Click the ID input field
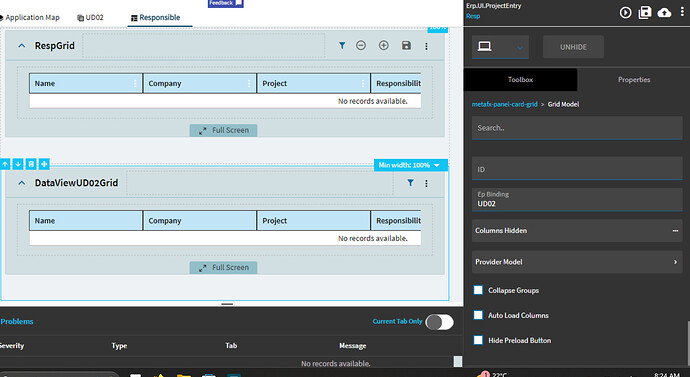The image size is (690, 377). pos(577,168)
